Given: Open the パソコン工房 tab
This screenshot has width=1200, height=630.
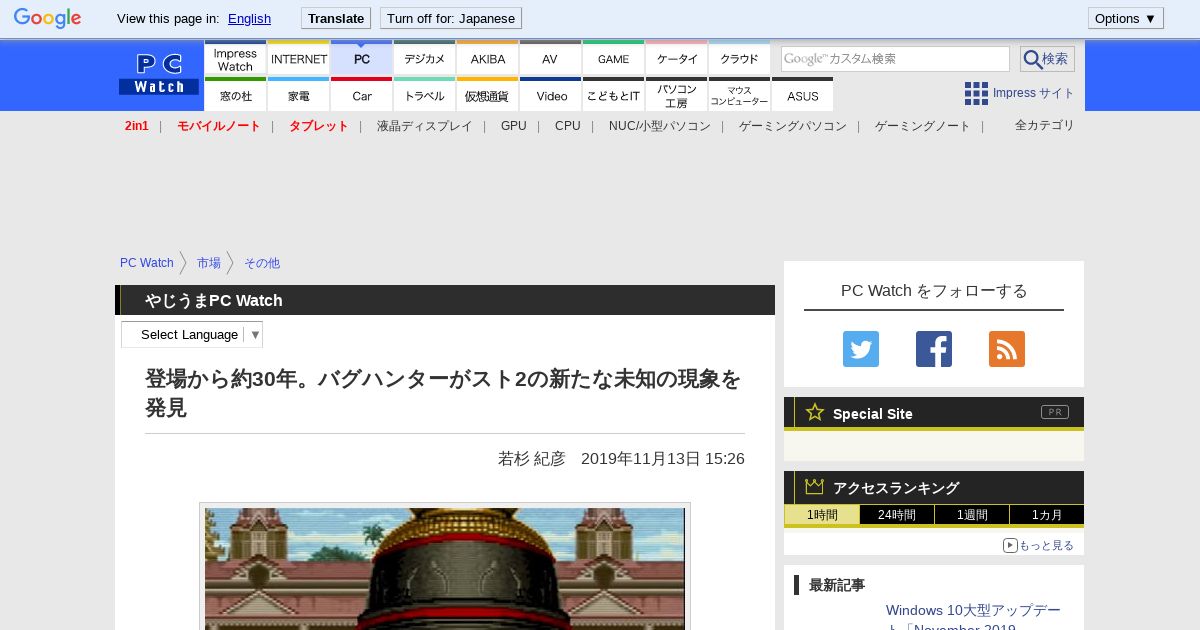Looking at the screenshot, I should pos(677,95).
